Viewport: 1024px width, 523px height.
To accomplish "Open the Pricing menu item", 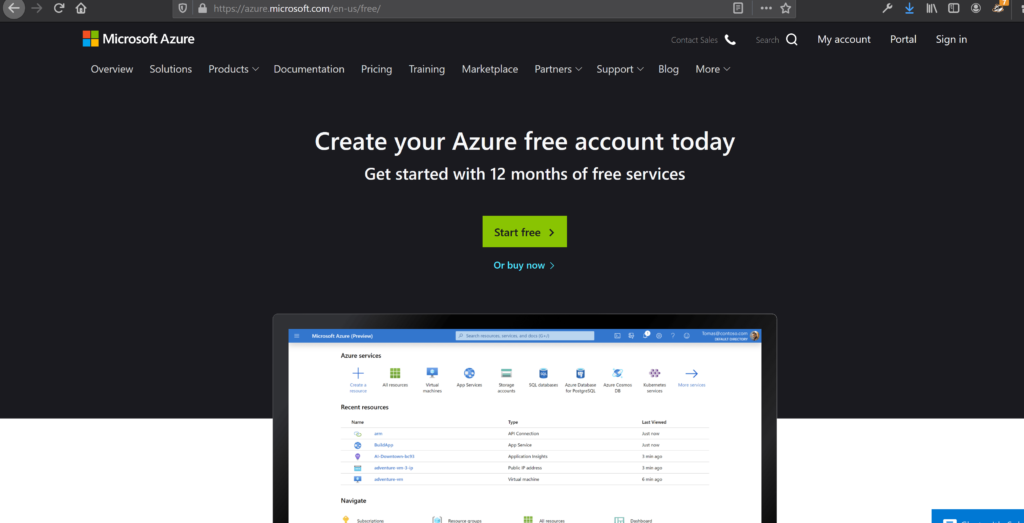I will click(x=376, y=69).
